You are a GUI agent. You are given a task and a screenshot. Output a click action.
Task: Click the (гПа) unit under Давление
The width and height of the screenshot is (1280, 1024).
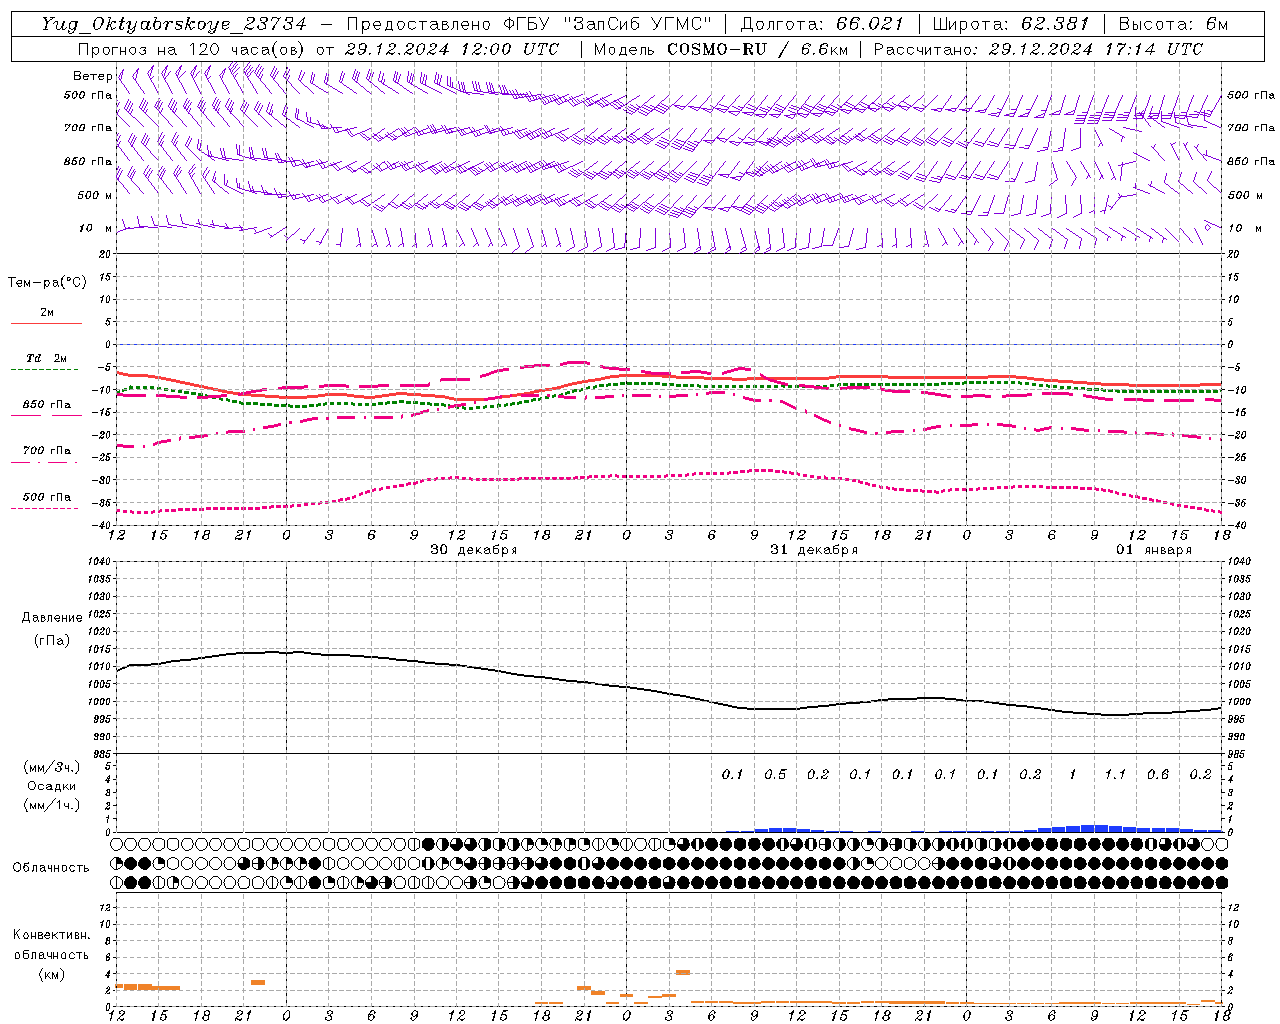51,641
